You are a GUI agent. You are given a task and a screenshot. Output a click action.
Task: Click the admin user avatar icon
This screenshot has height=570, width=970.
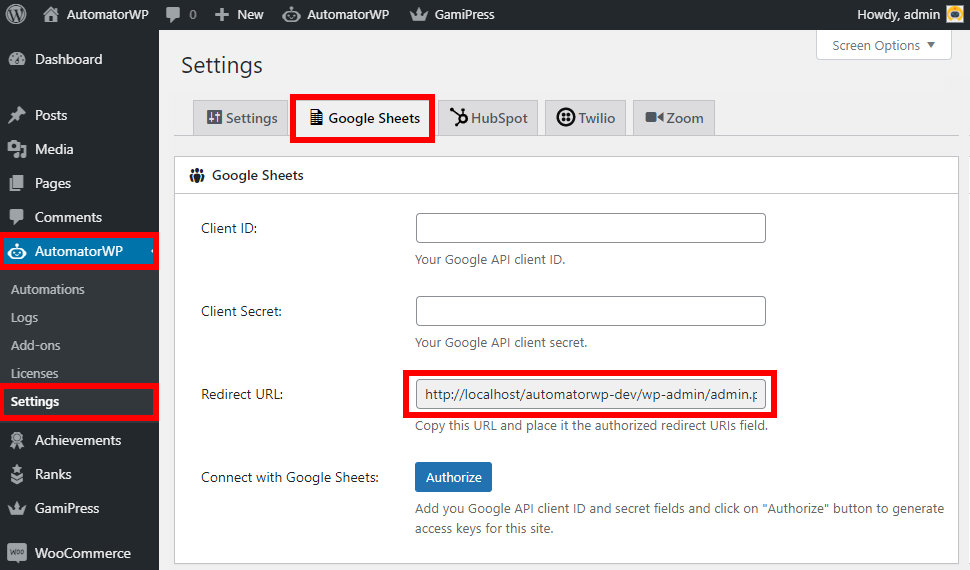(955, 14)
